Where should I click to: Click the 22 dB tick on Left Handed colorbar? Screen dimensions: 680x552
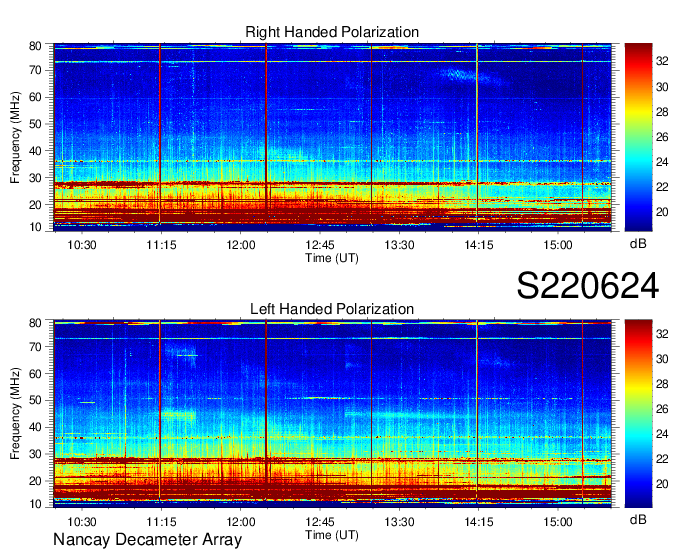click(x=662, y=459)
